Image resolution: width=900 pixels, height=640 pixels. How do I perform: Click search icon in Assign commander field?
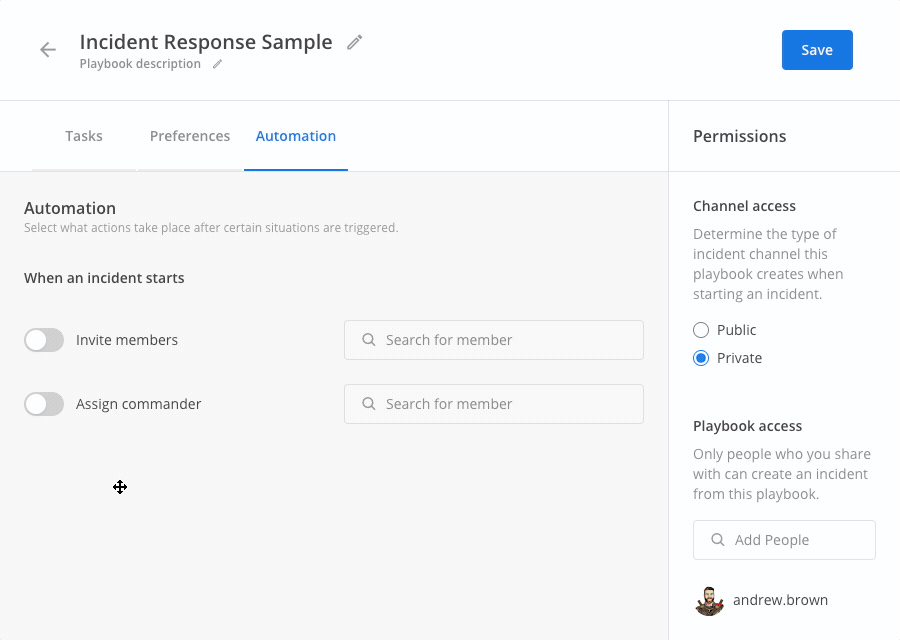369,404
